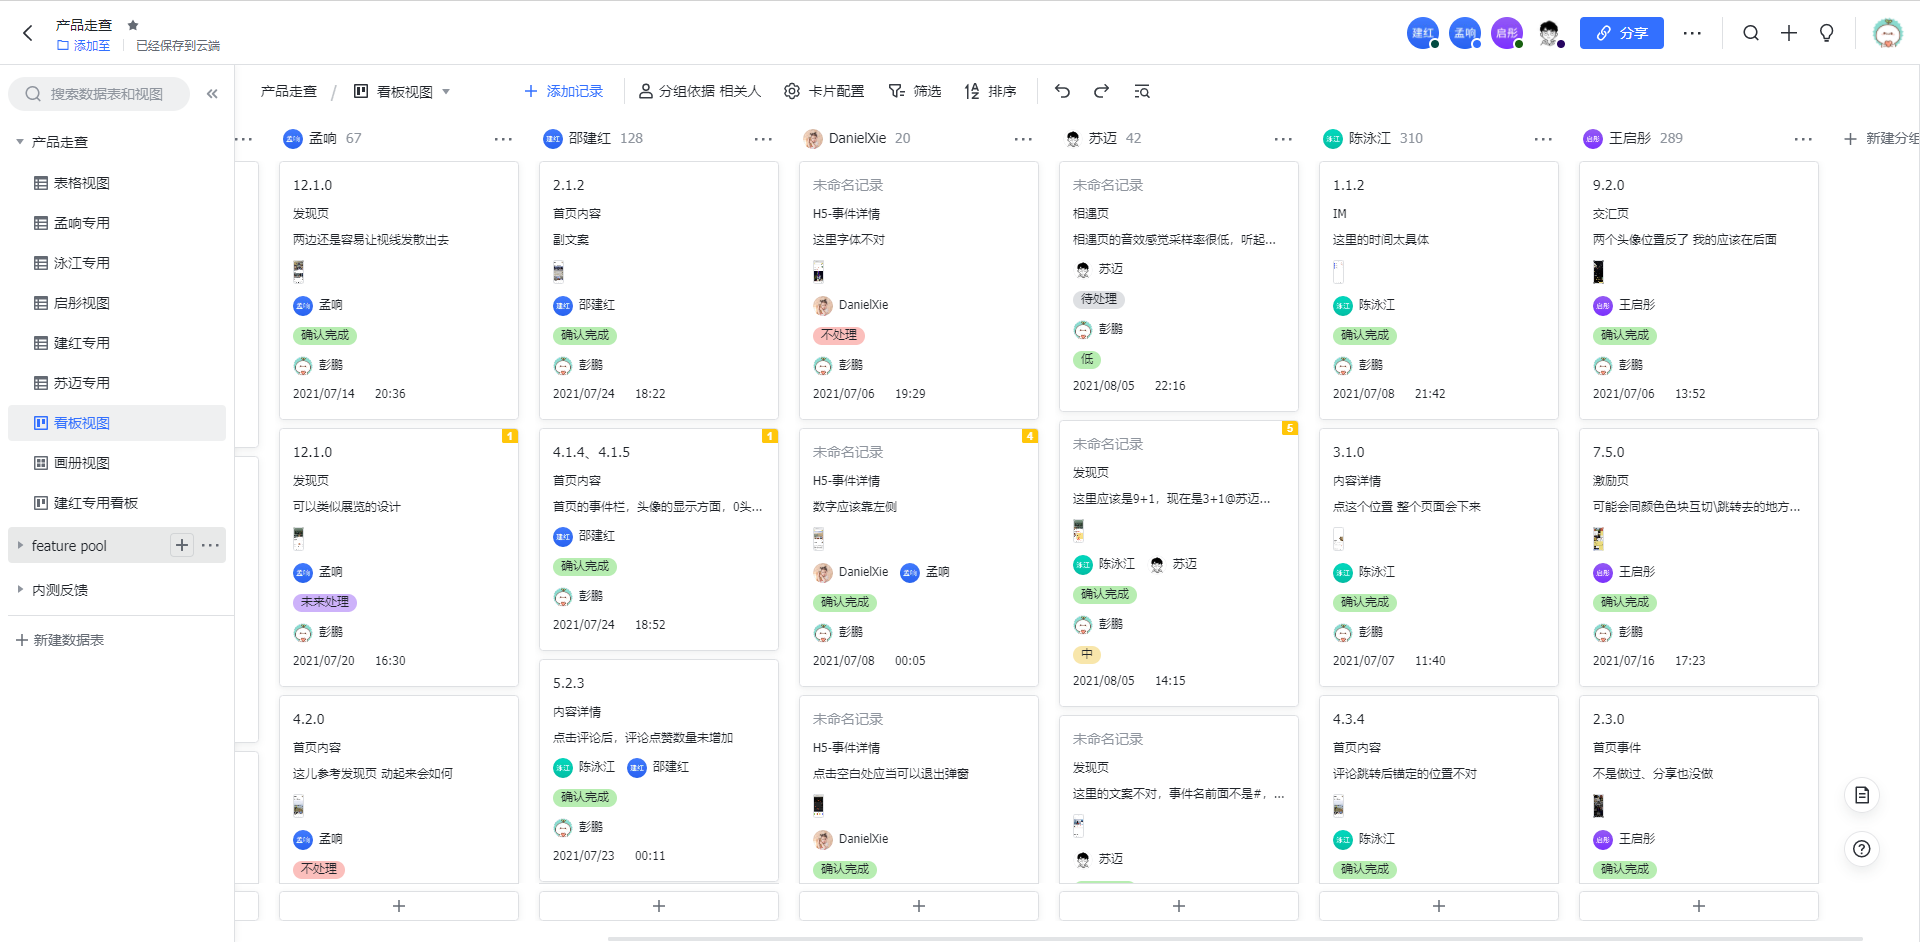Open the find records search icon

click(x=1141, y=91)
